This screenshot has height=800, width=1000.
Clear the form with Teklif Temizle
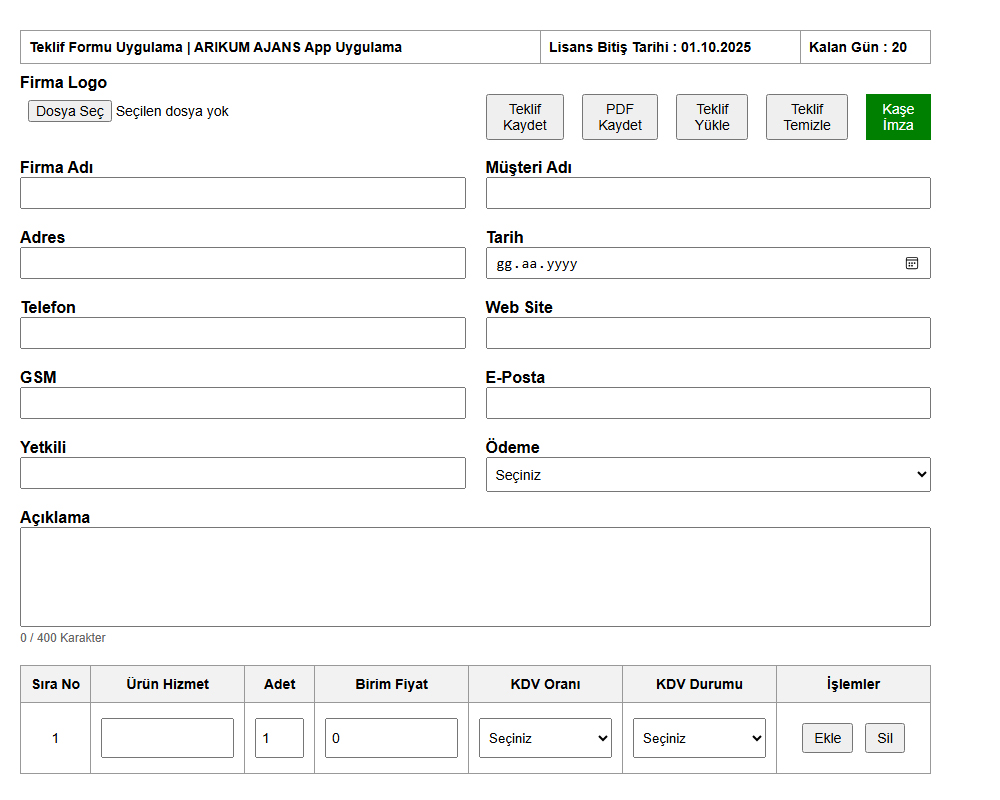[806, 117]
